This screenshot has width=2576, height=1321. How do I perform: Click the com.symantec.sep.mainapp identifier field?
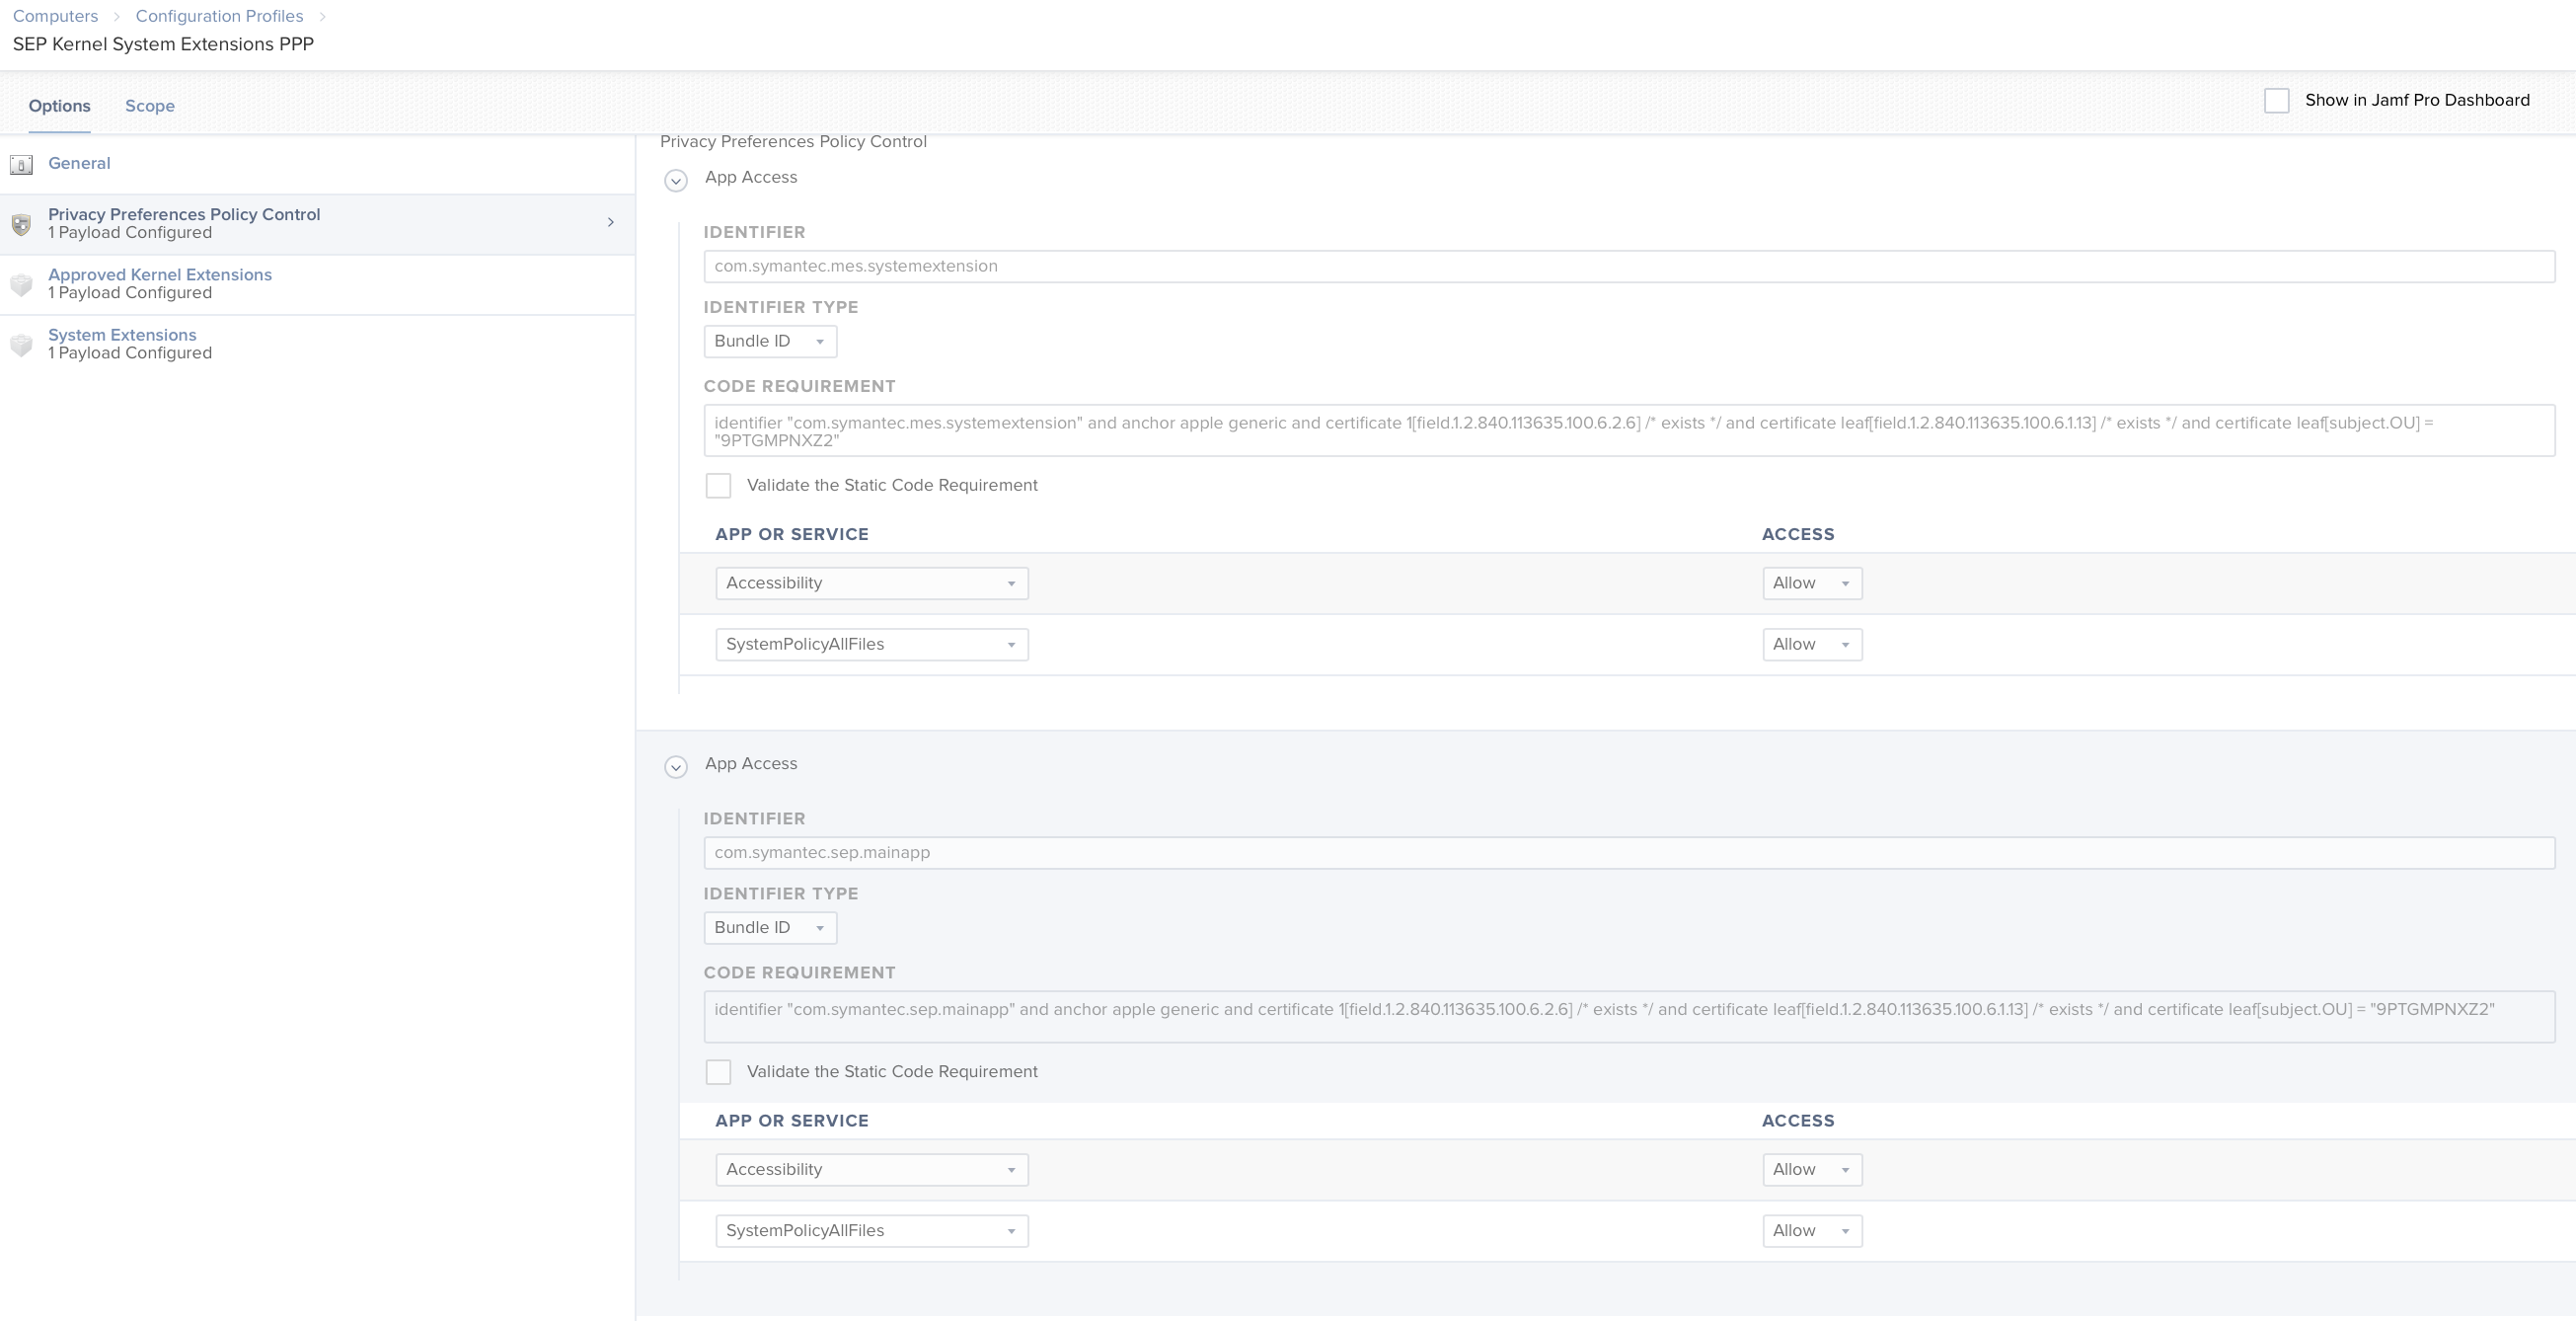click(1629, 853)
